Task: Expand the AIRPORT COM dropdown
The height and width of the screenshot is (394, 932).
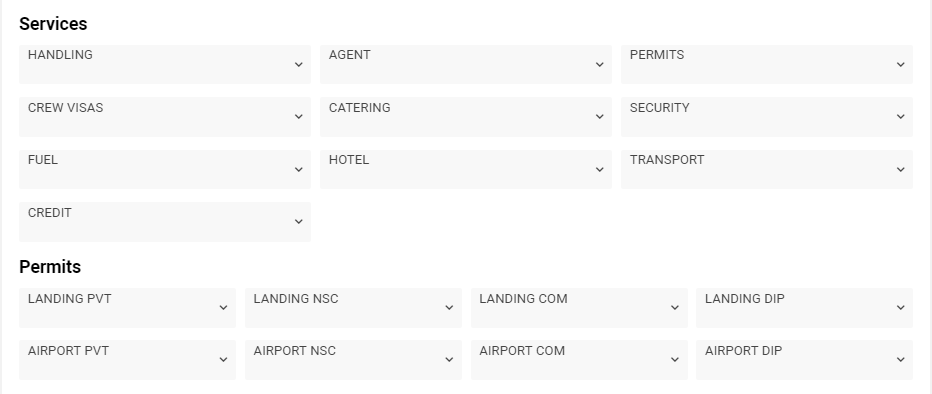Action: 579,360
